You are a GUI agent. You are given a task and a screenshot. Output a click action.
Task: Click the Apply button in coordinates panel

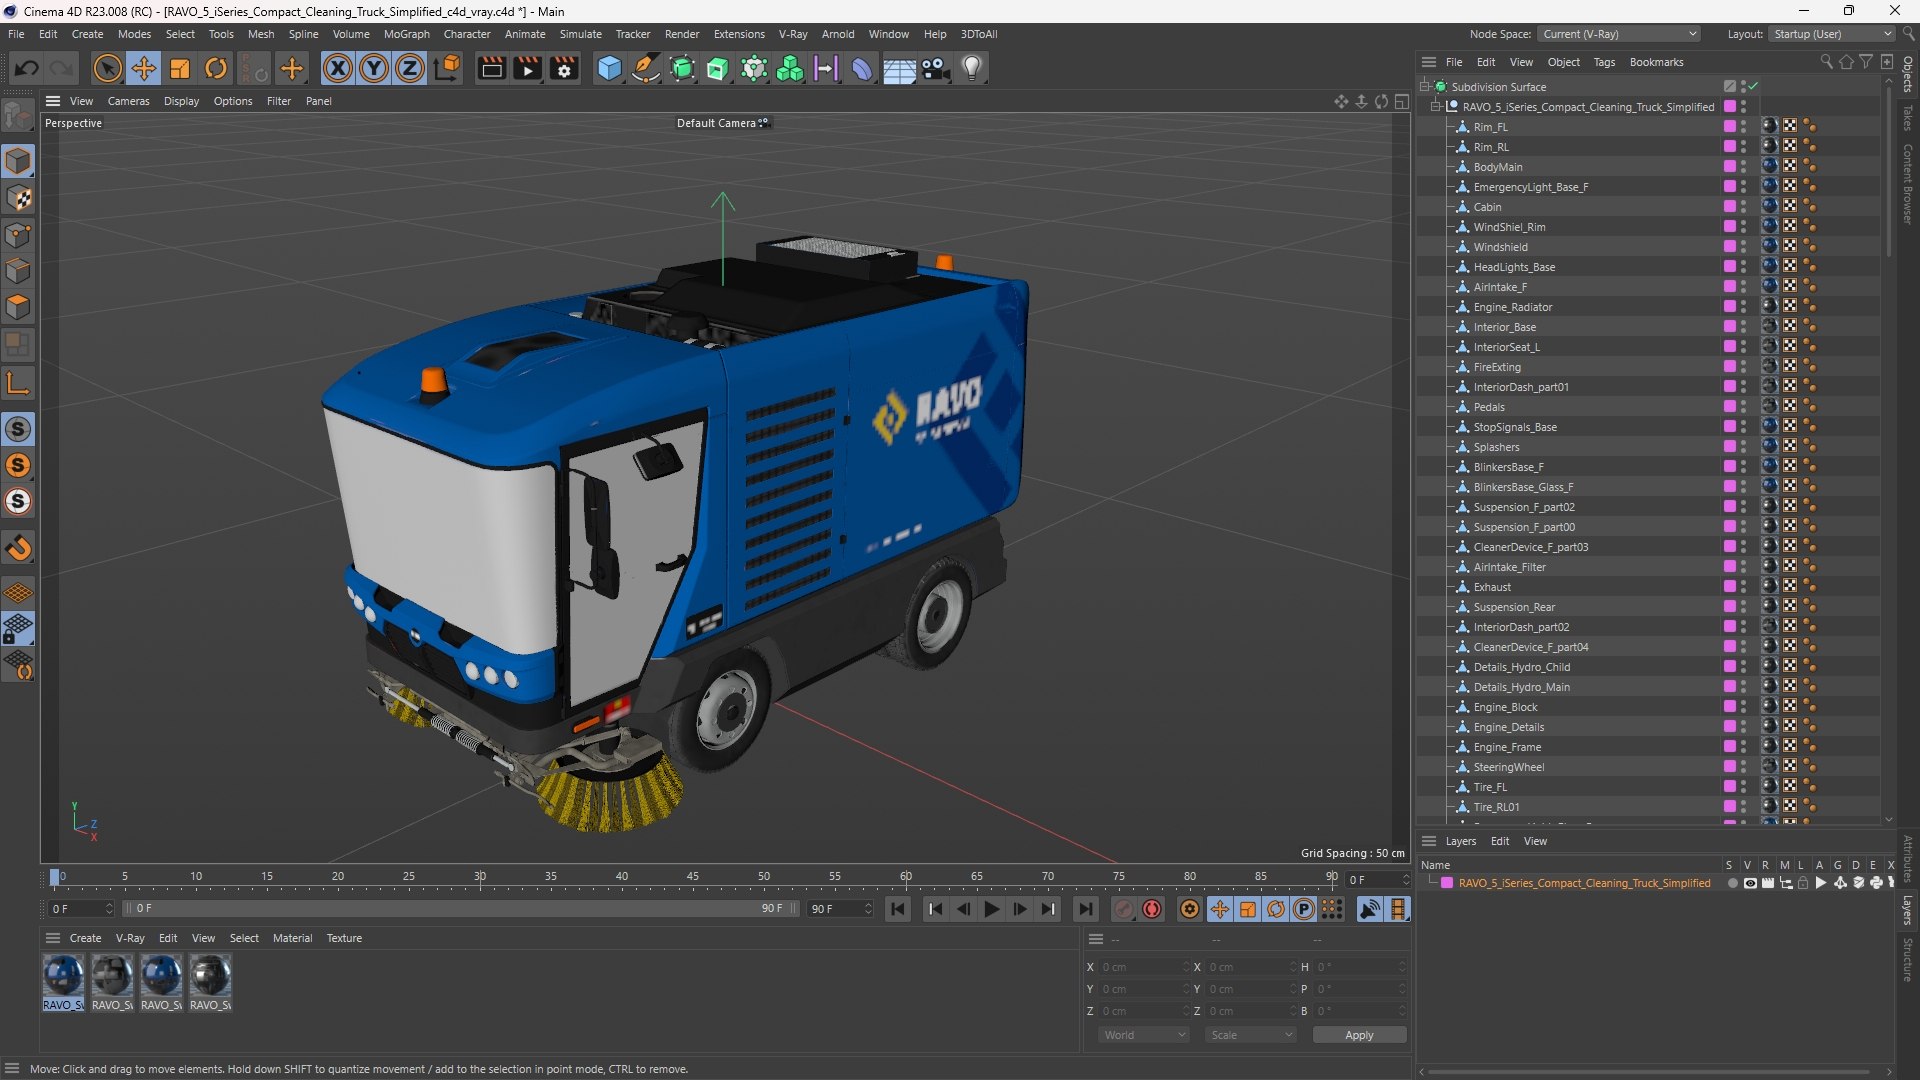[1359, 1035]
